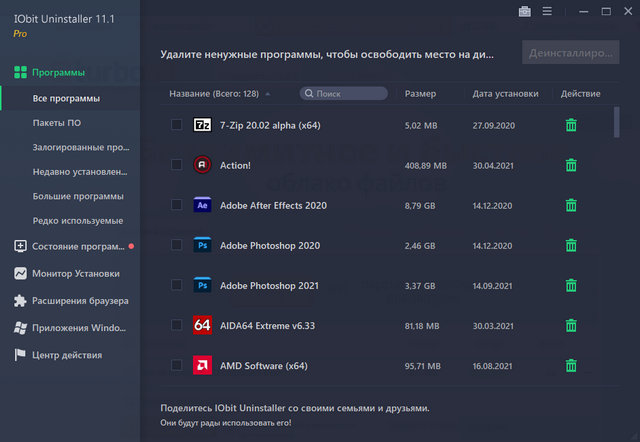Uninstall AIDA64 Extreme via trash icon
The image size is (640, 442).
coord(571,325)
